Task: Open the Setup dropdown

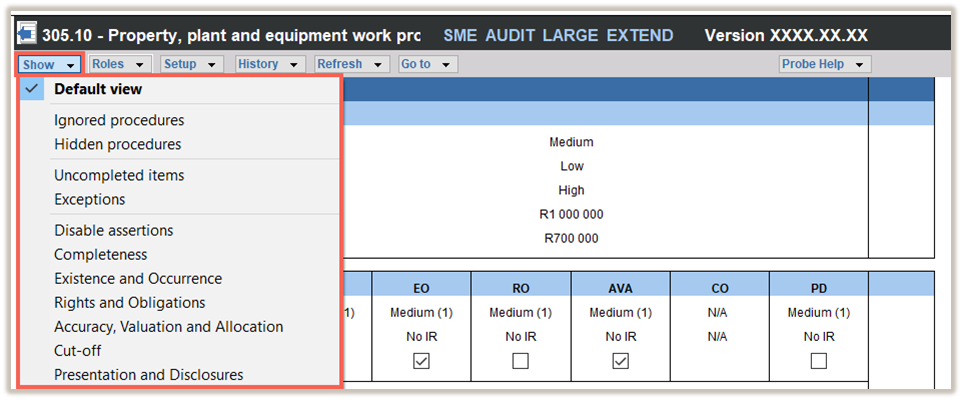Action: [x=192, y=64]
